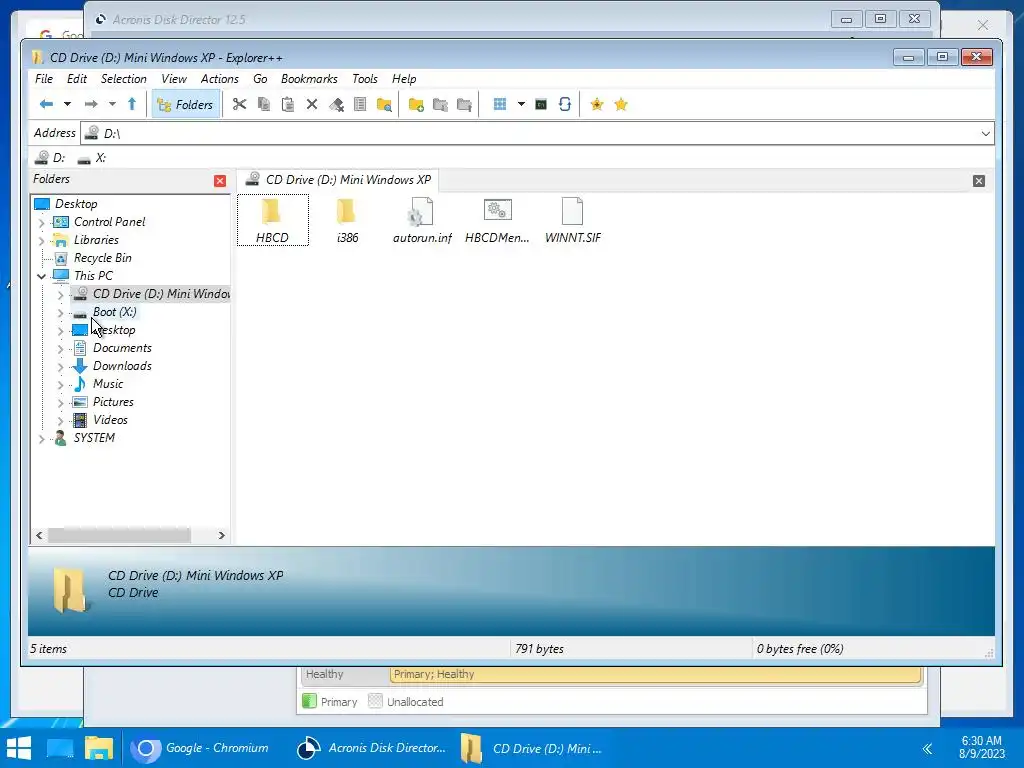Select the HBCDMenu file
The height and width of the screenshot is (768, 1024).
497,220
